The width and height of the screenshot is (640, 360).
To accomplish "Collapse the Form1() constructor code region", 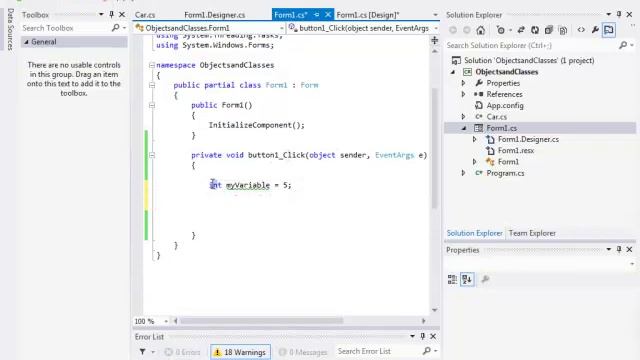I will point(152,105).
